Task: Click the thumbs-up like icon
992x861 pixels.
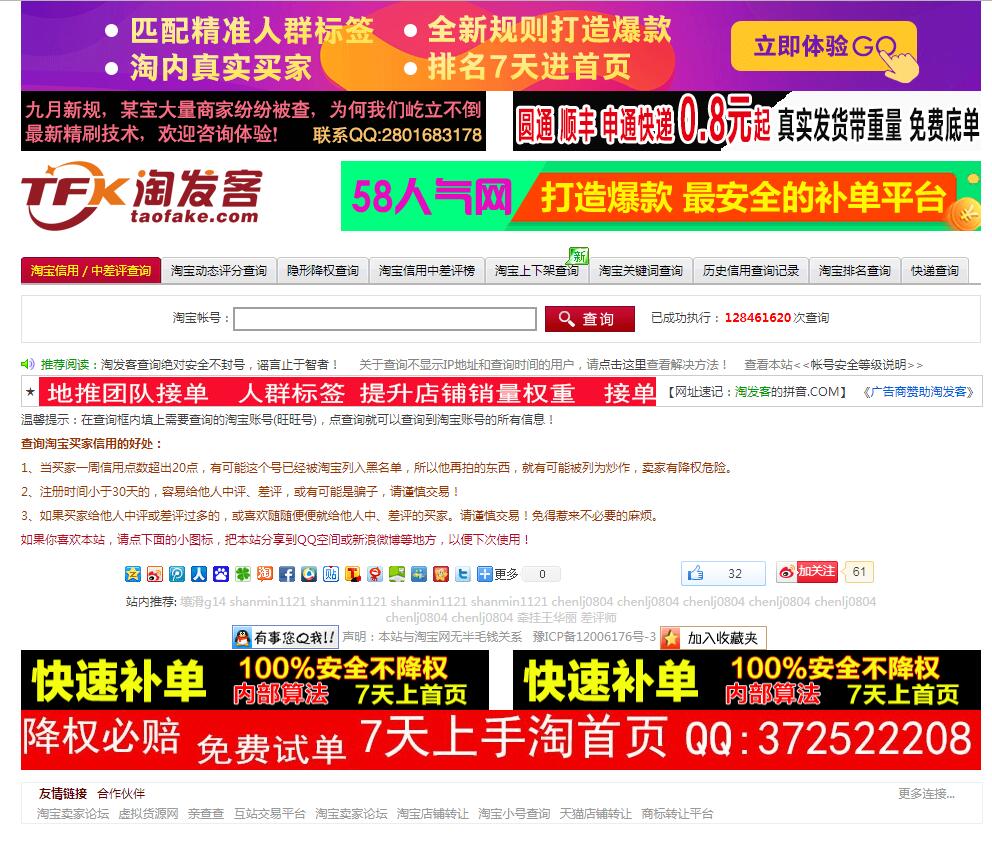Action: (696, 573)
